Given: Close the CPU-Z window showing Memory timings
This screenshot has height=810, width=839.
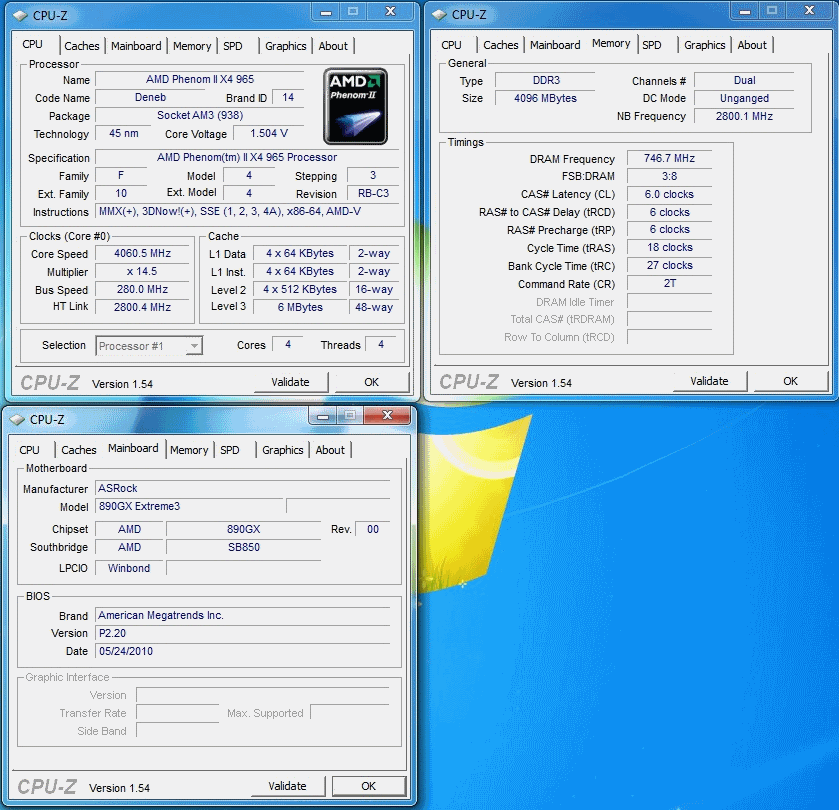Looking at the screenshot, I should (x=808, y=11).
